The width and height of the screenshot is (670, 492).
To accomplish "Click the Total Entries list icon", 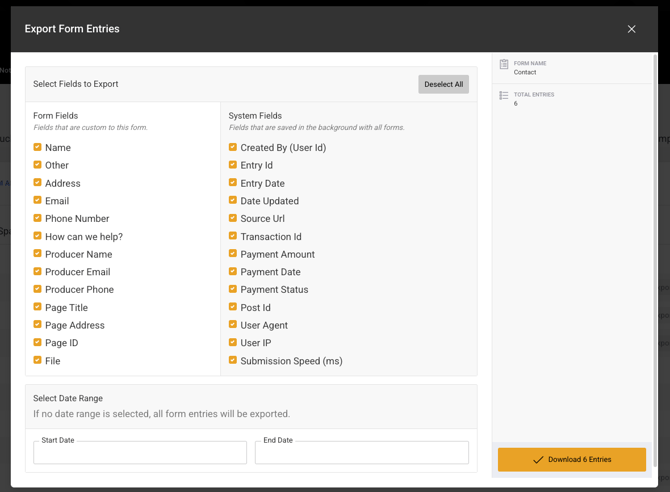I will coord(504,95).
